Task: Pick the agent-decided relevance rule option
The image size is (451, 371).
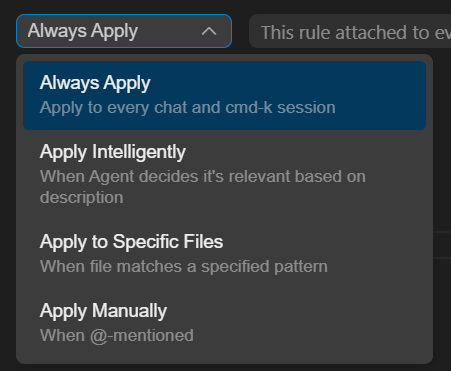Action: tap(224, 174)
